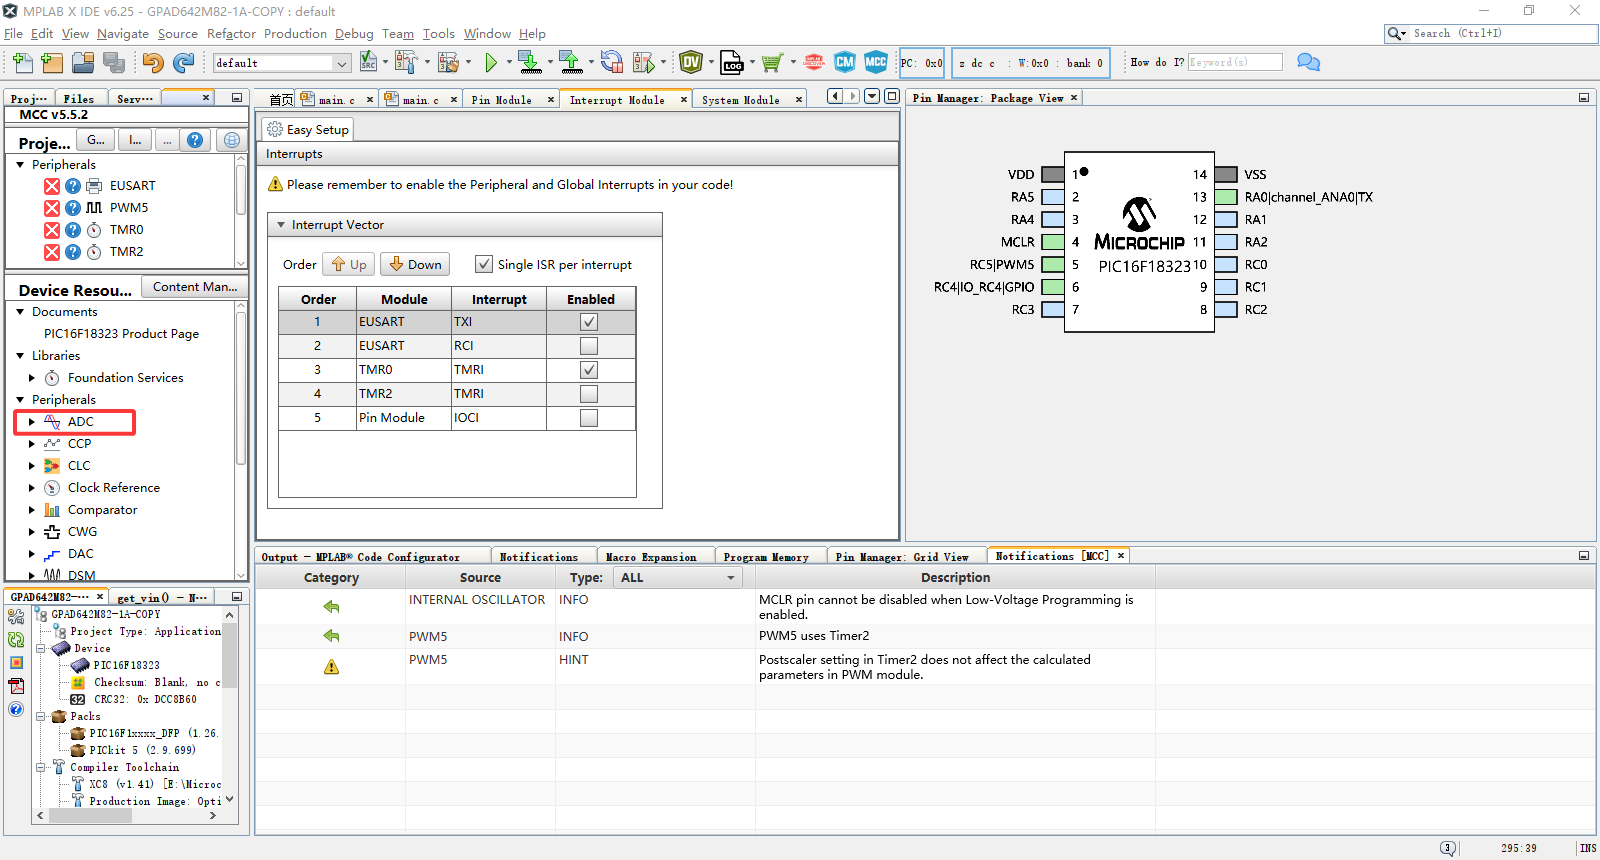Image resolution: width=1600 pixels, height=860 pixels.
Task: Open the shopping cart icon
Action: tap(771, 63)
